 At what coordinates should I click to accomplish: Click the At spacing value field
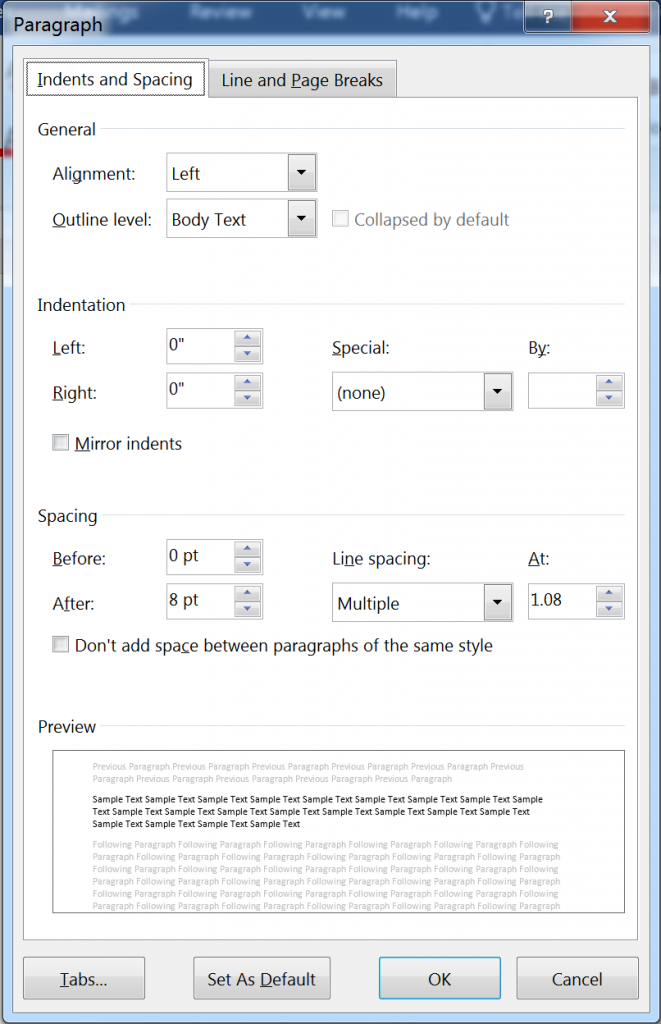pyautogui.click(x=562, y=601)
